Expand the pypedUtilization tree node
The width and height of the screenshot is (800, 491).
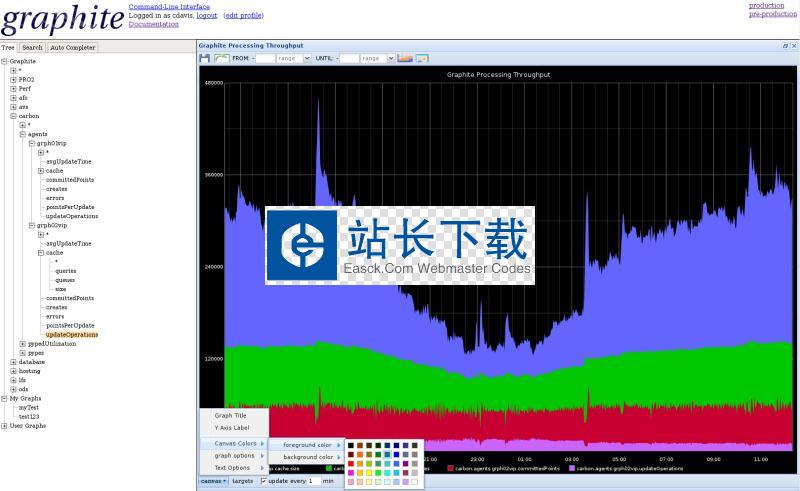23,344
